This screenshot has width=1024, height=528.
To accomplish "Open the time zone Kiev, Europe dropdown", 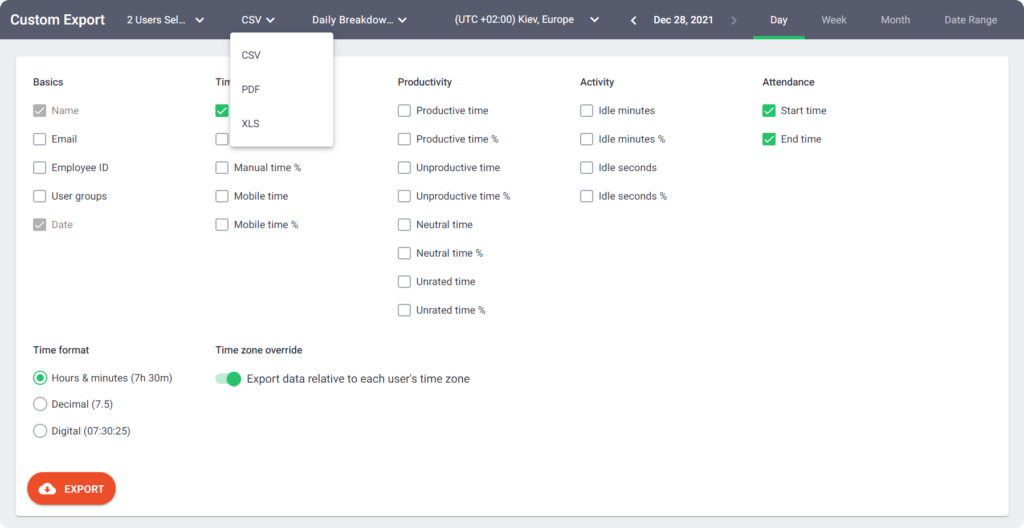I will (526, 20).
